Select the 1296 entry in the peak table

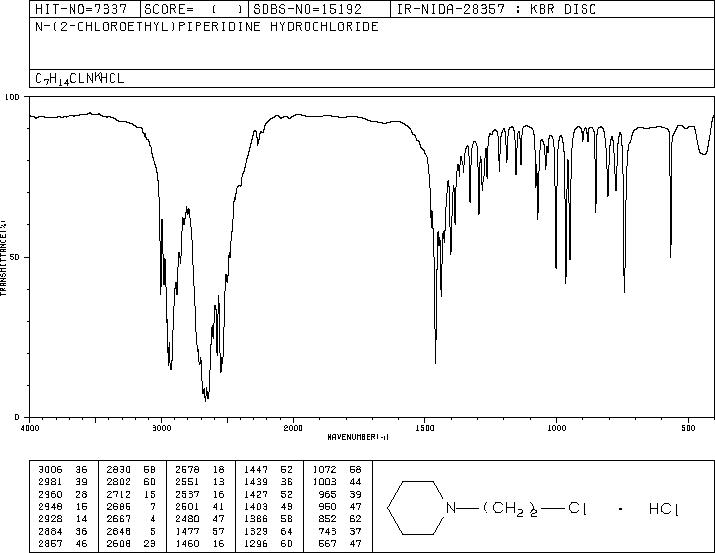pos(269,544)
